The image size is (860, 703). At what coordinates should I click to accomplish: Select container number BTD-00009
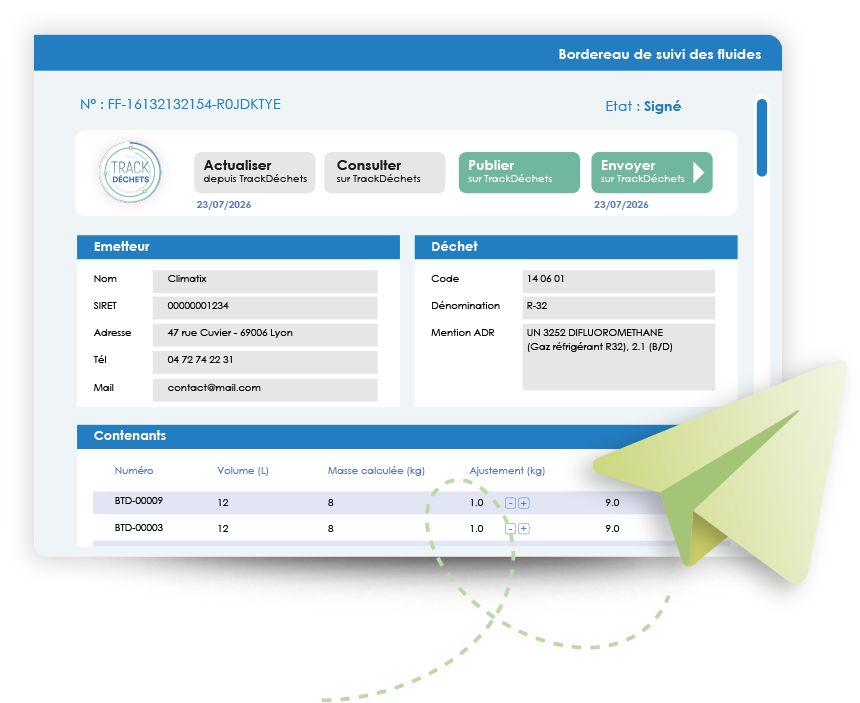click(139, 501)
